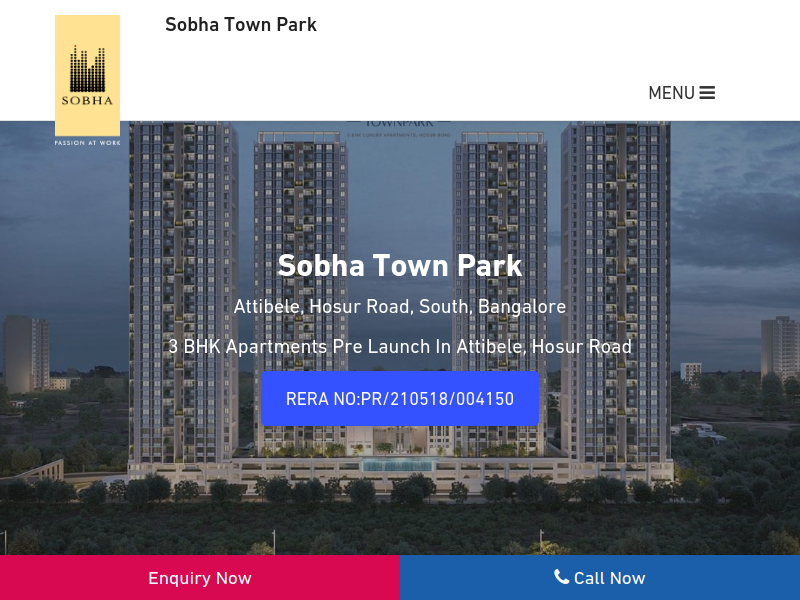Click the central clubhouse entrance between the towers
Image resolution: width=800 pixels, height=600 pixels.
pyautogui.click(x=396, y=440)
